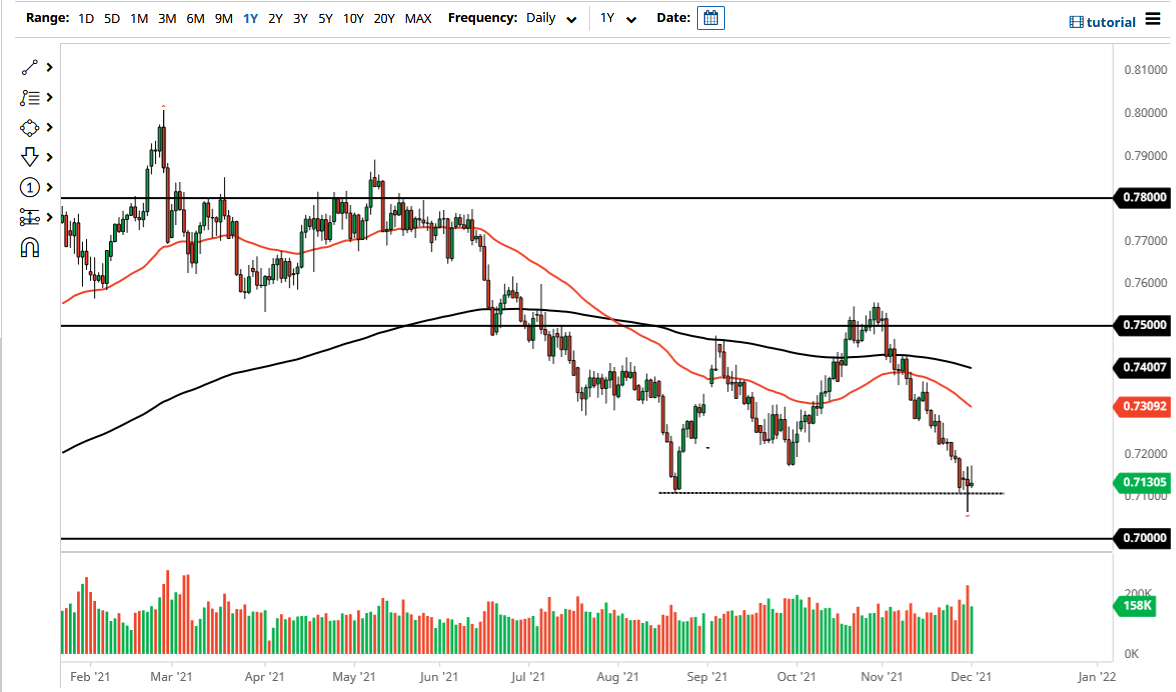
Task: Select the numbered callout annotation tool
Action: tap(28, 187)
